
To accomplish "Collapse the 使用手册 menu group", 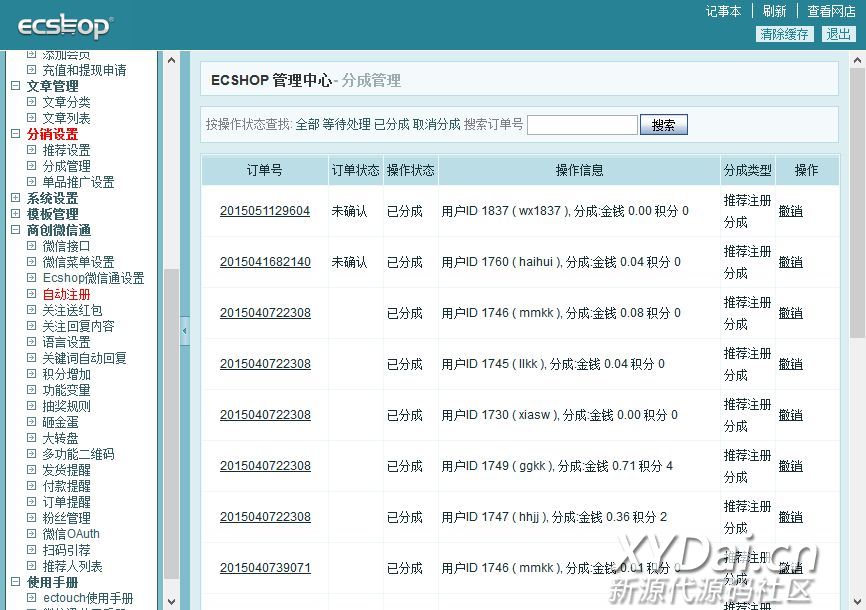I will pyautogui.click(x=15, y=582).
